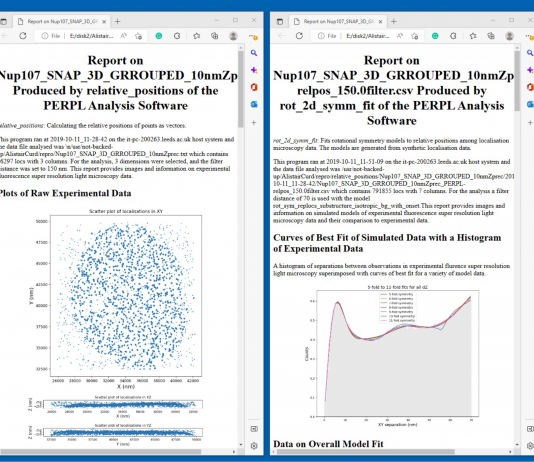Click vertical scrollbar thumb in left window
534x462 pixels.
click(x=241, y=89)
